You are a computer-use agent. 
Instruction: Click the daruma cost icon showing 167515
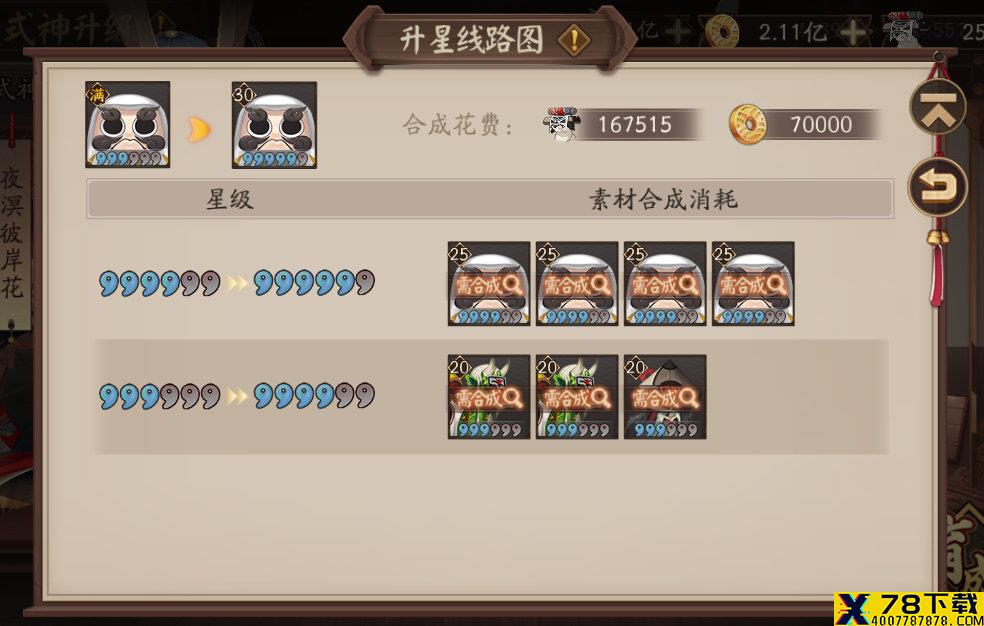(x=562, y=124)
